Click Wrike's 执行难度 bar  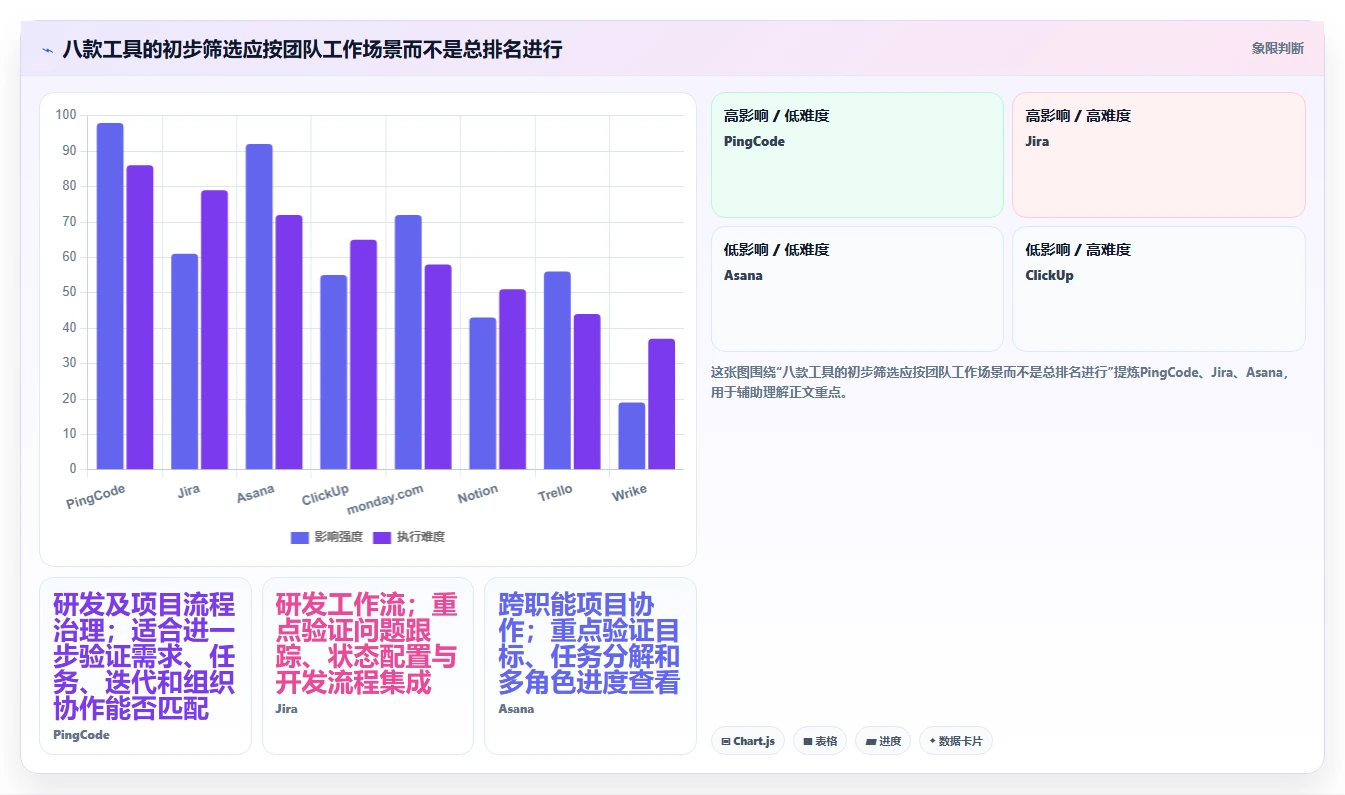tap(661, 404)
